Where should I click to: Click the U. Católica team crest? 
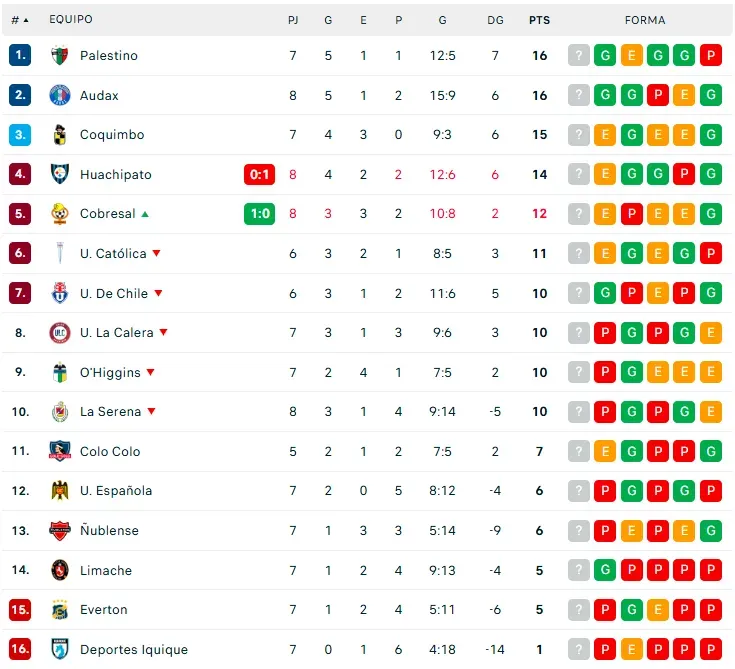pos(60,254)
